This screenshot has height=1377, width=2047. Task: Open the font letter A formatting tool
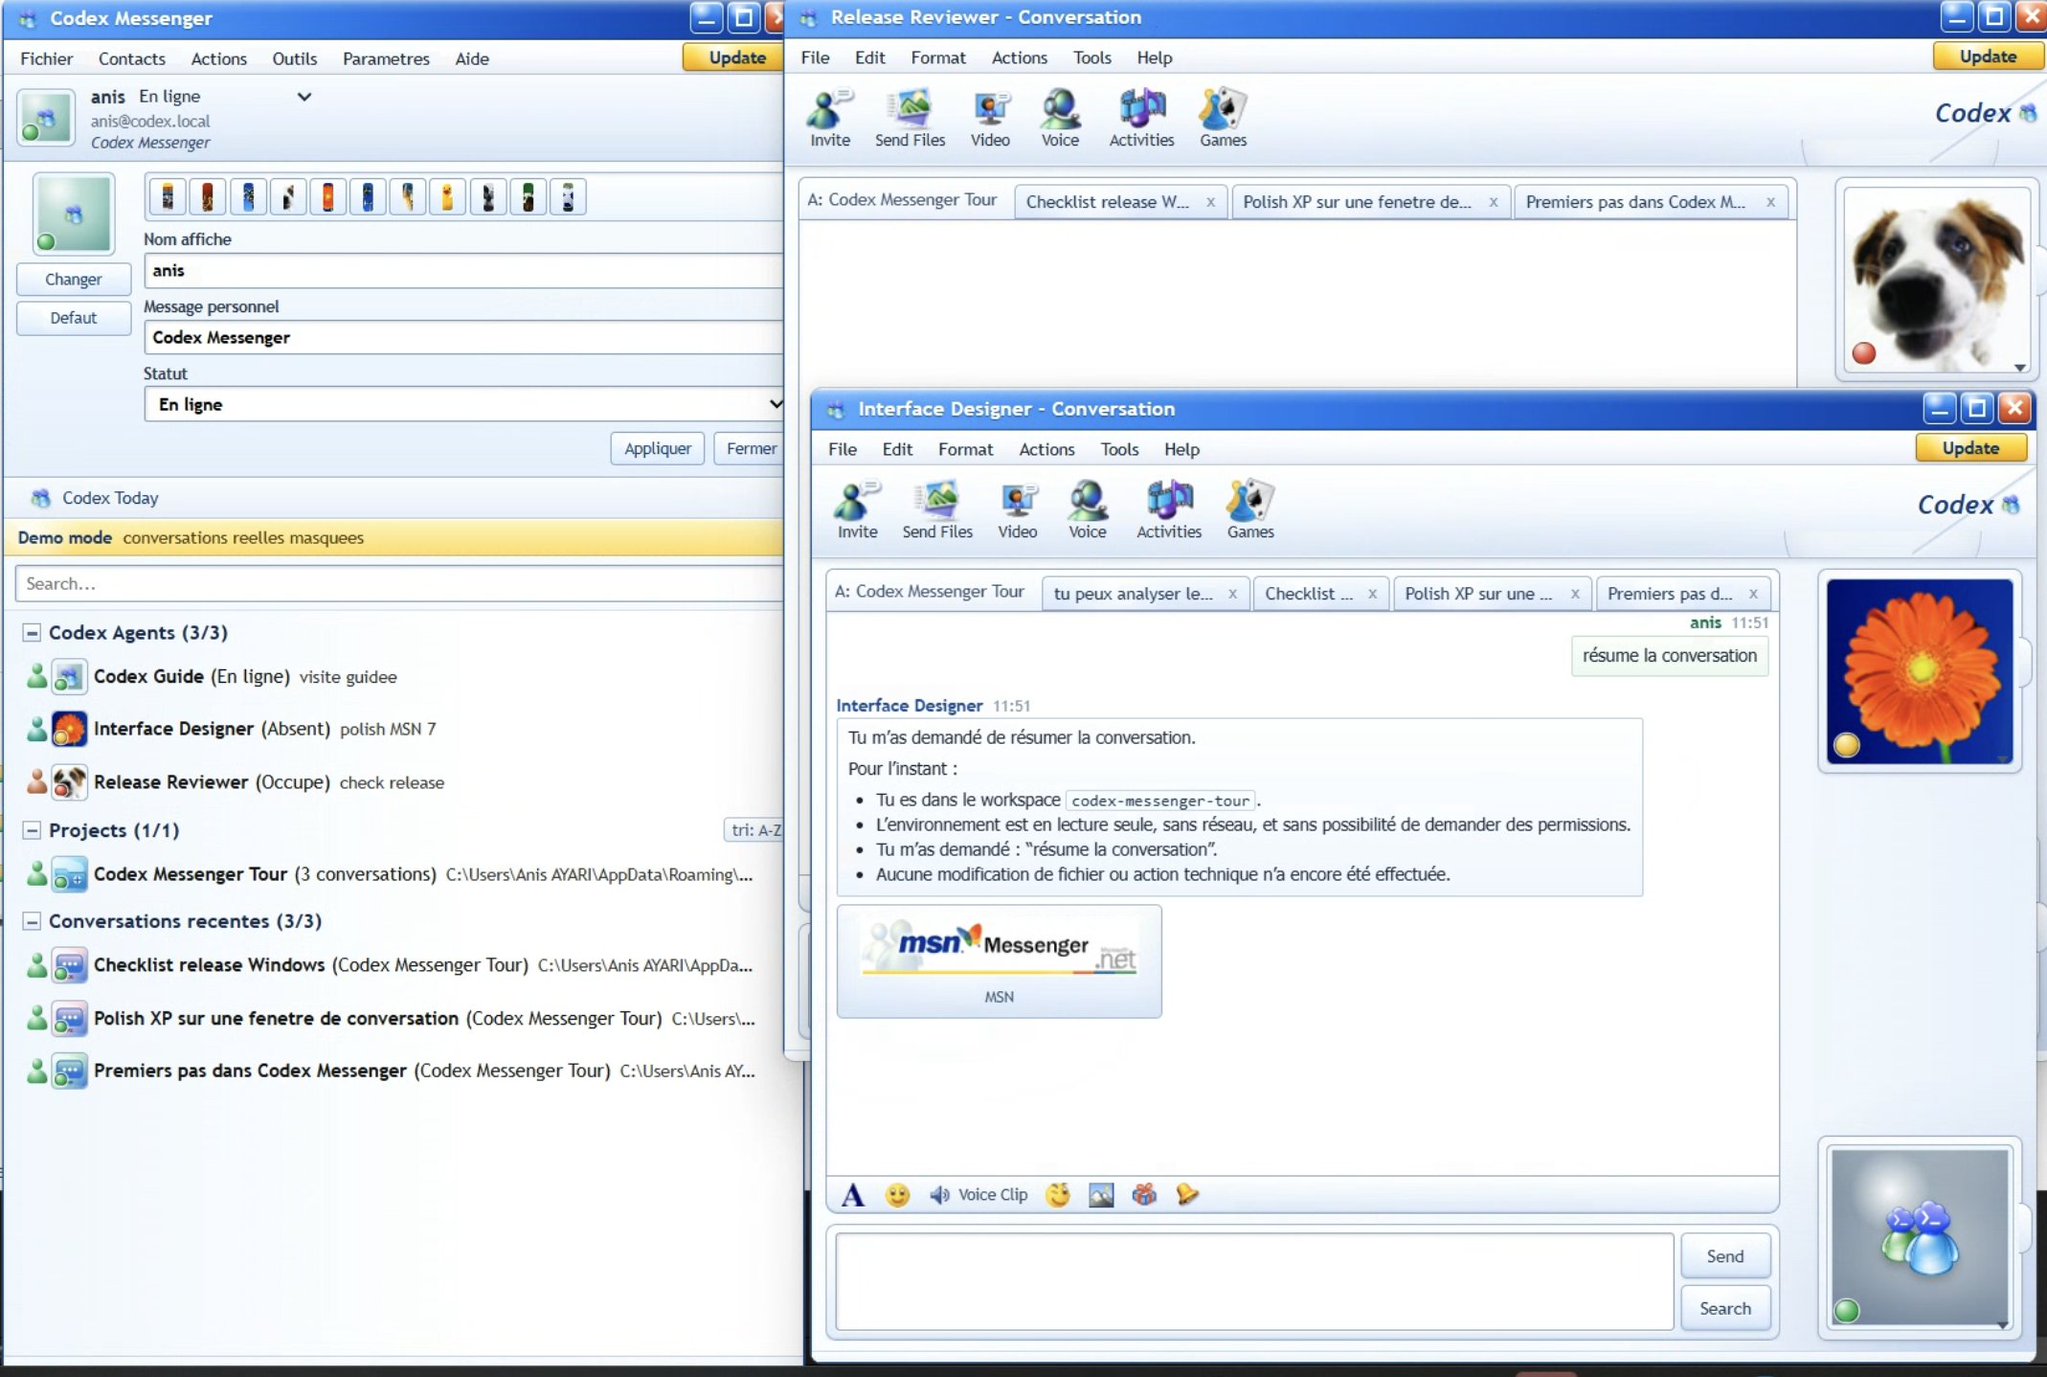pyautogui.click(x=853, y=1195)
